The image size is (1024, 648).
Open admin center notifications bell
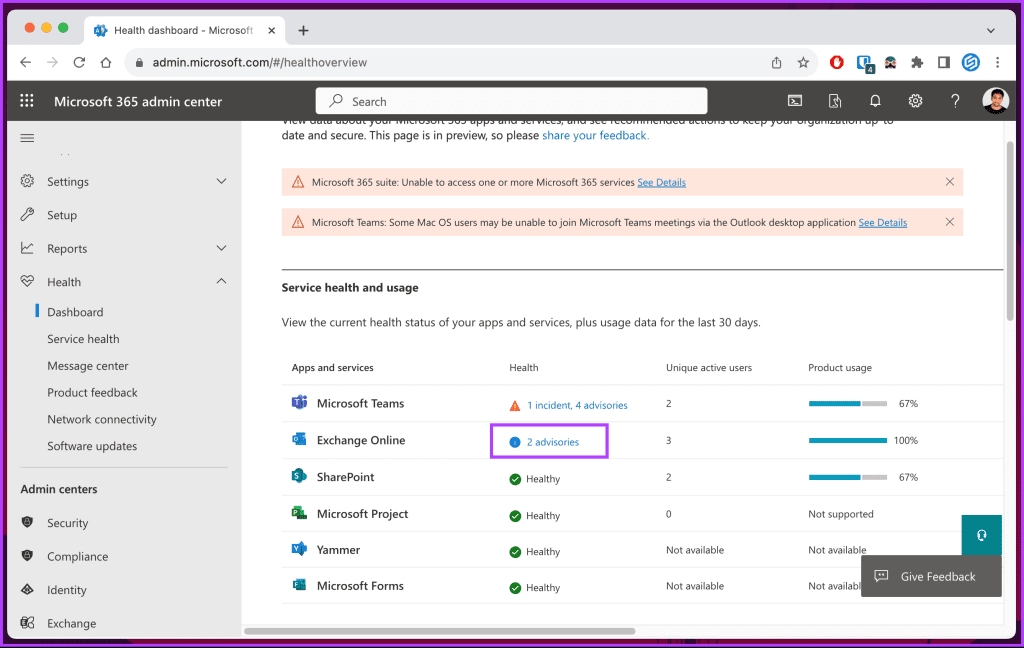pyautogui.click(x=874, y=100)
